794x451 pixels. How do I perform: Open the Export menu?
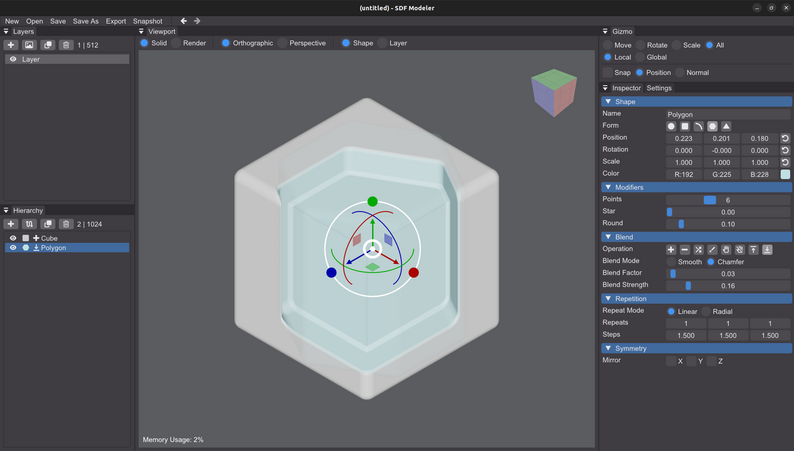(x=115, y=21)
